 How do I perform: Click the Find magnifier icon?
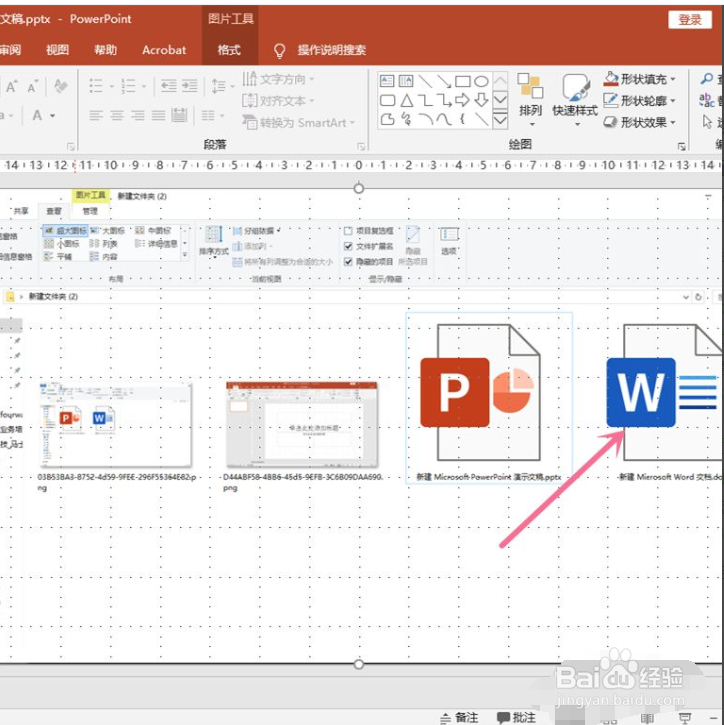707,79
